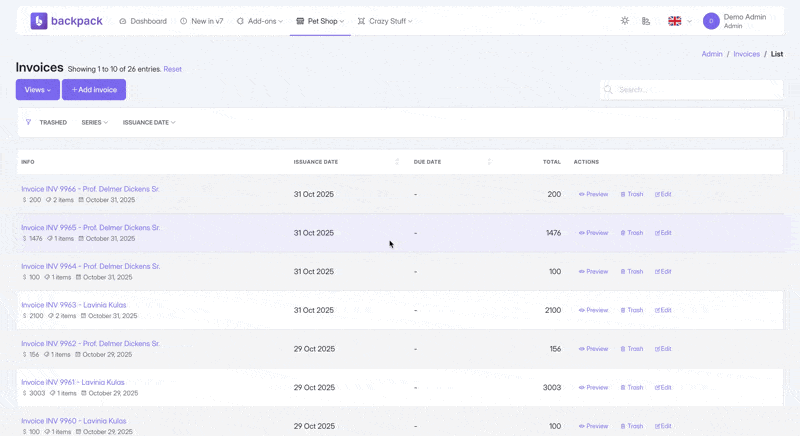Toggle the light/dark theme sun icon
Image resolution: width=800 pixels, height=436 pixels.
pyautogui.click(x=624, y=21)
